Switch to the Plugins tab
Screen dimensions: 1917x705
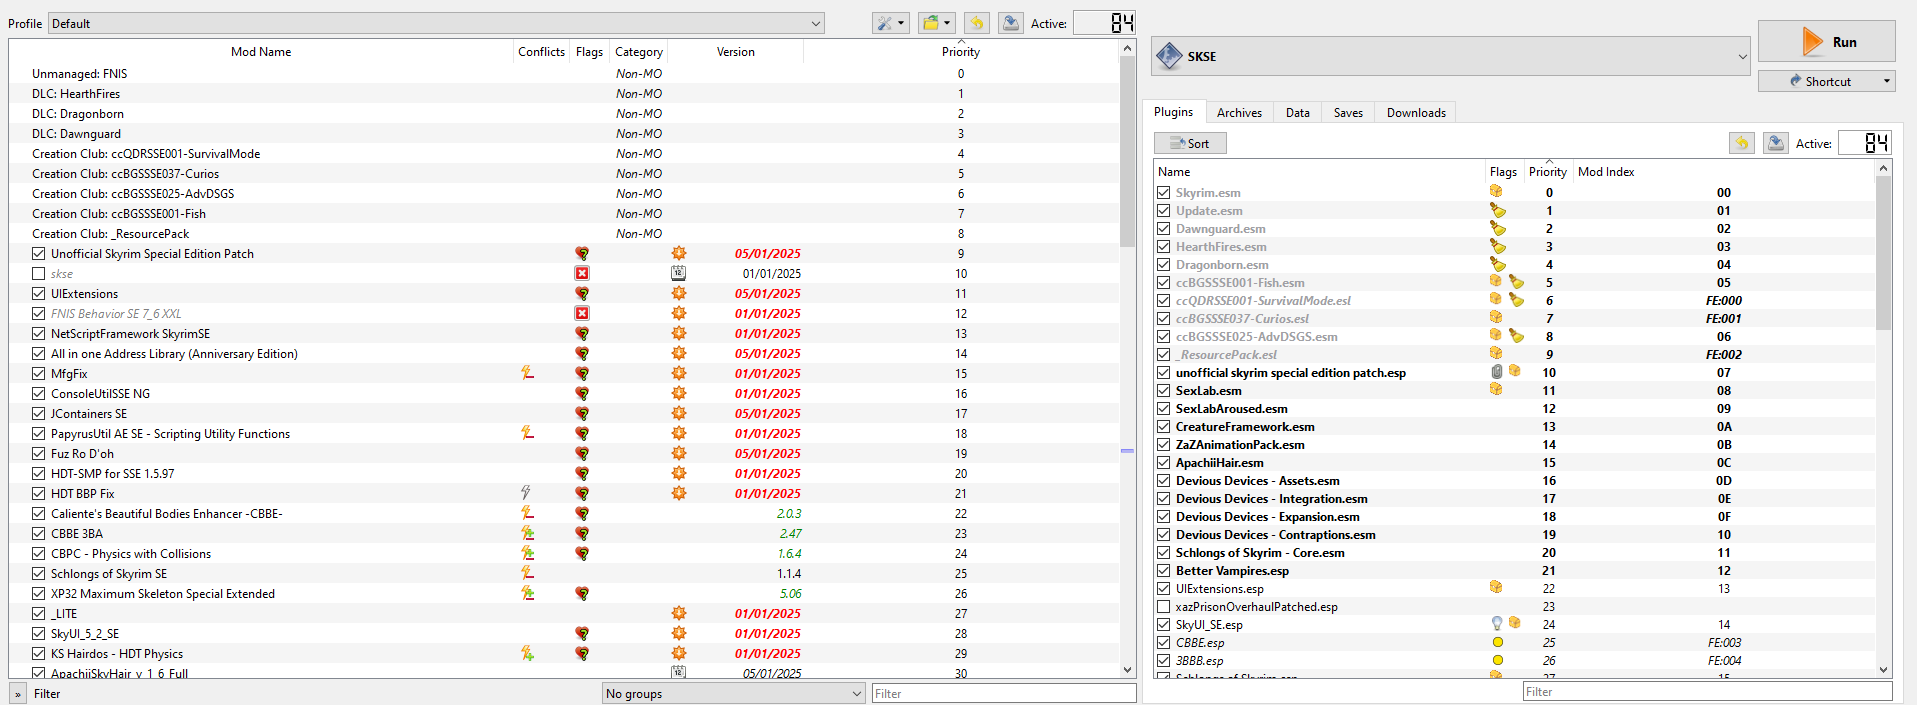pos(1173,112)
